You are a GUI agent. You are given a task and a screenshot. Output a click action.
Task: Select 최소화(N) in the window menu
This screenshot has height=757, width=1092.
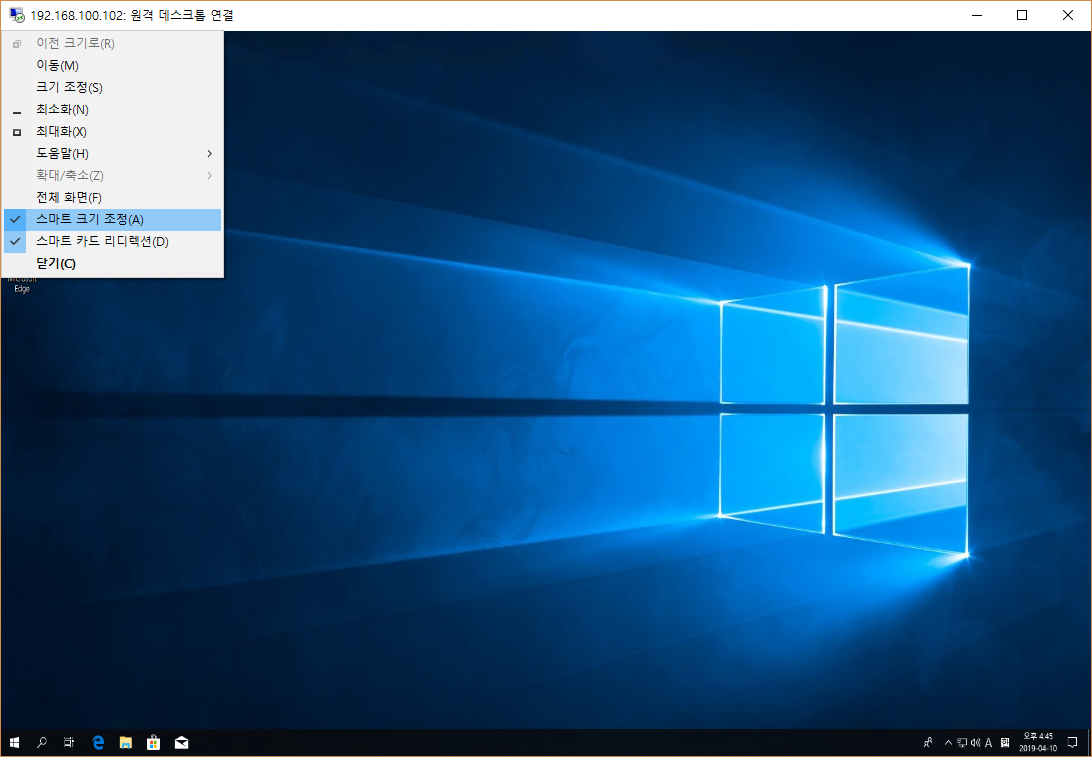[x=112, y=109]
